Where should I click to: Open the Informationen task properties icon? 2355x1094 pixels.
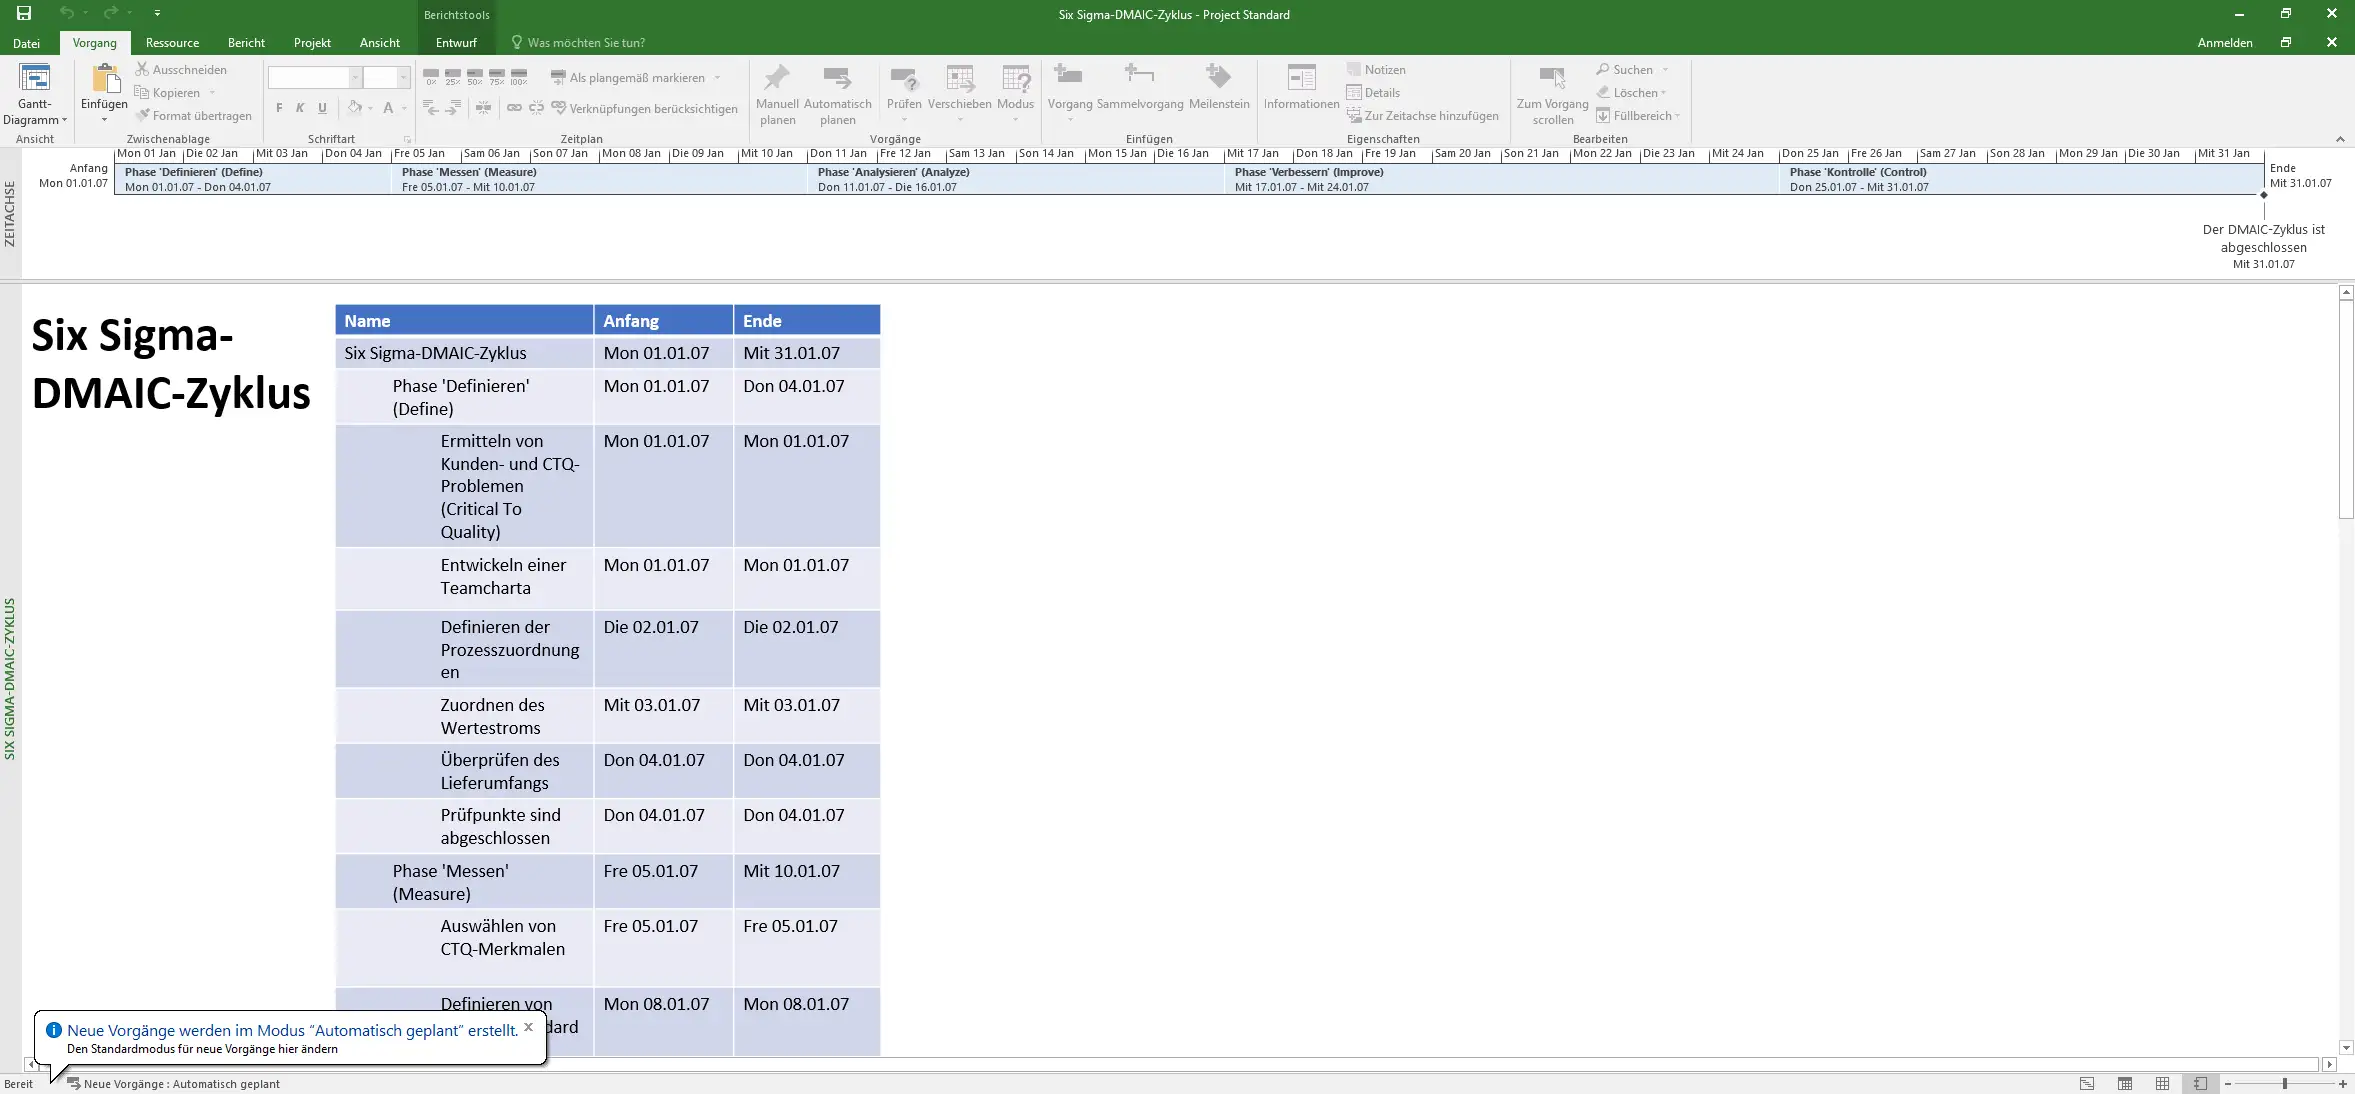click(x=1301, y=78)
